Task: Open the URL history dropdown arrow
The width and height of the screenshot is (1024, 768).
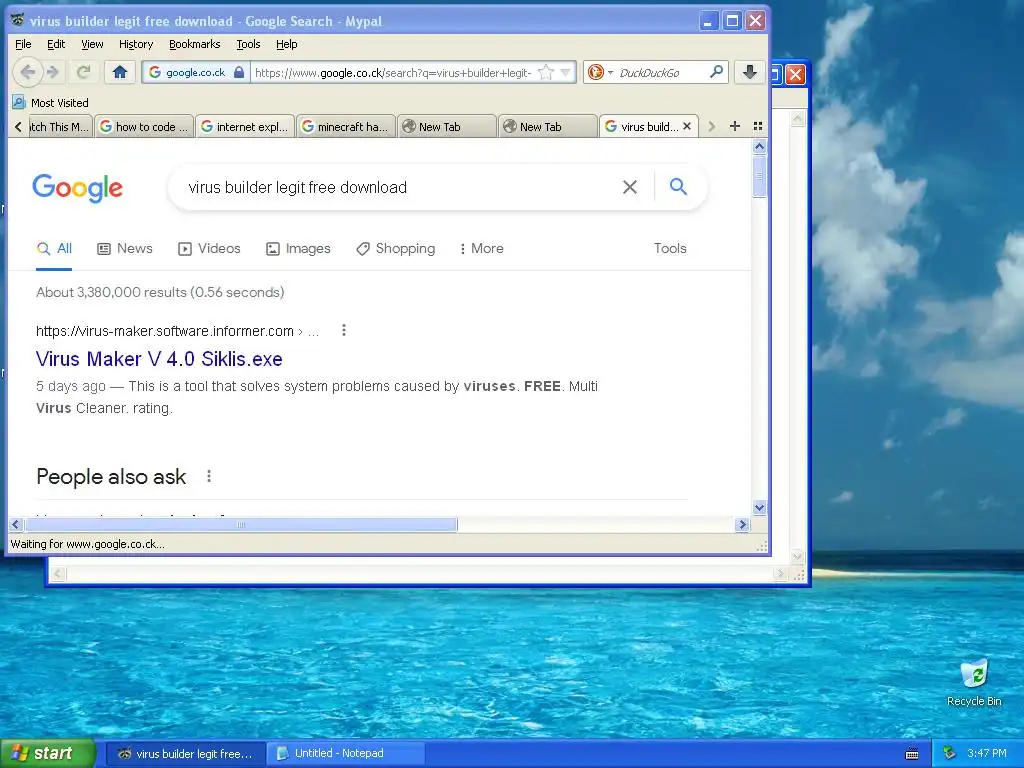Action: tap(566, 72)
